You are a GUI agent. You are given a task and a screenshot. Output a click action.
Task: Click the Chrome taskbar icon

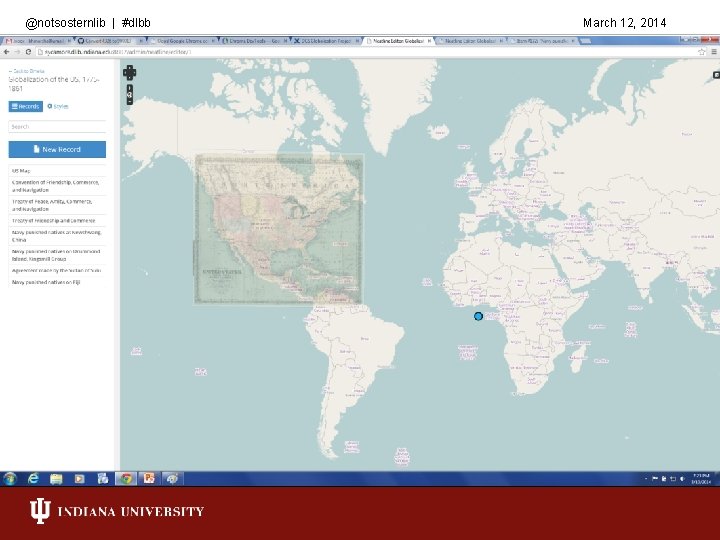click(x=126, y=478)
